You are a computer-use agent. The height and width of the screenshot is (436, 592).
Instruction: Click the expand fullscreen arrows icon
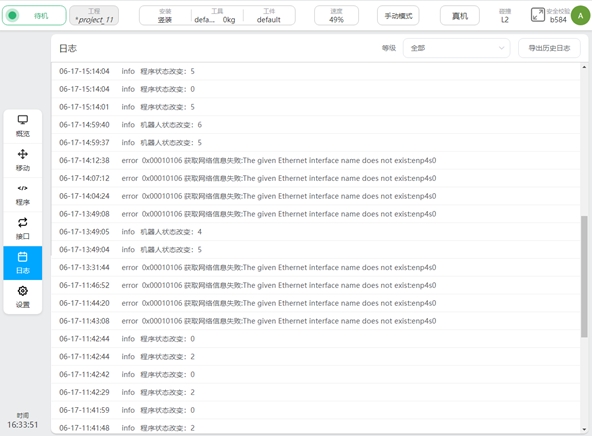[538, 15]
